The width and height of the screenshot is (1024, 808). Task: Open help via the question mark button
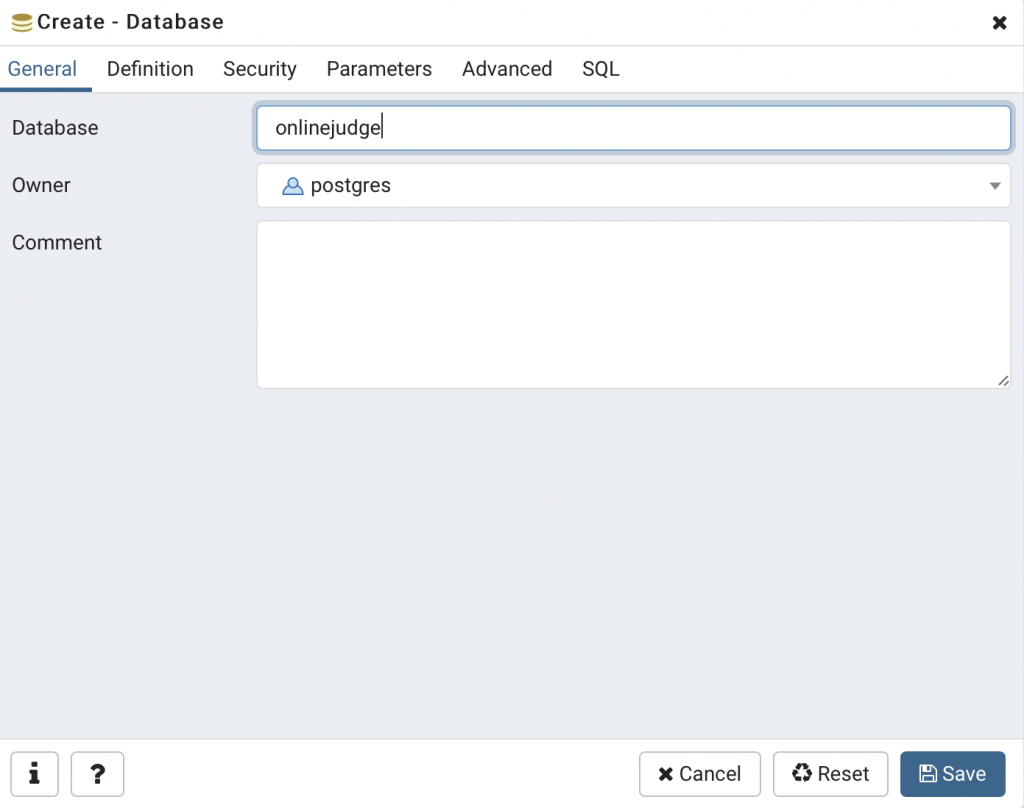[97, 774]
